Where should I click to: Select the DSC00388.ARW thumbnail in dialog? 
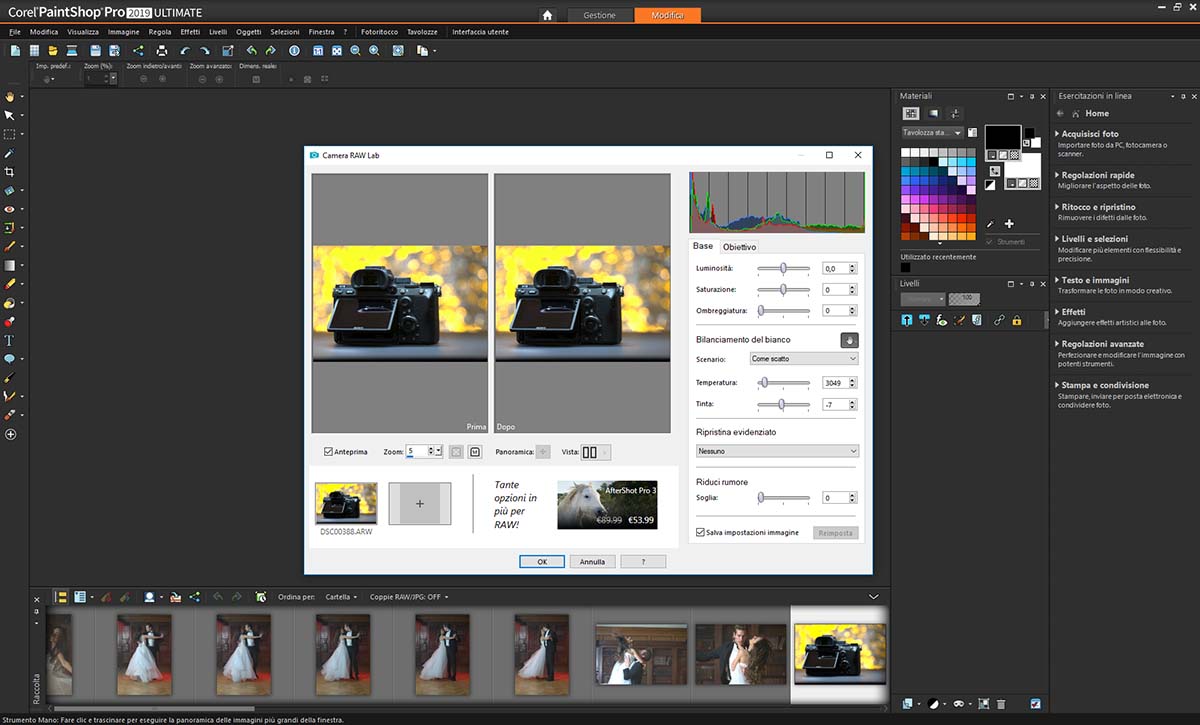click(346, 503)
